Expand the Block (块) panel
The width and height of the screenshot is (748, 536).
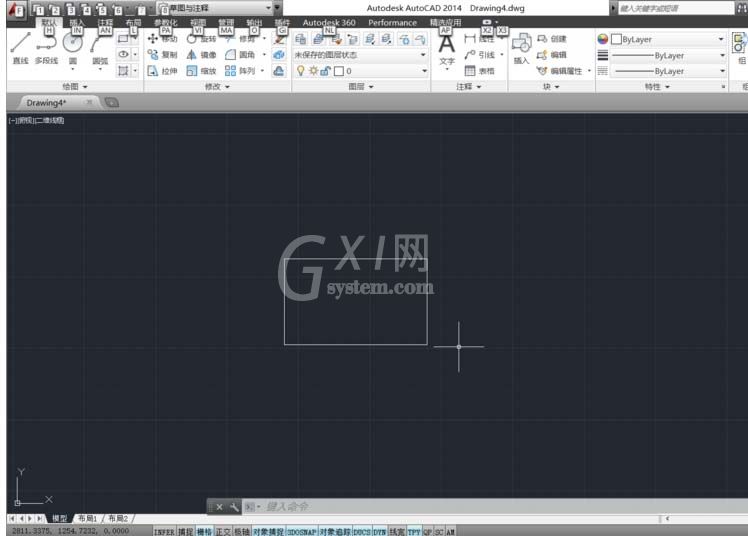click(x=551, y=86)
